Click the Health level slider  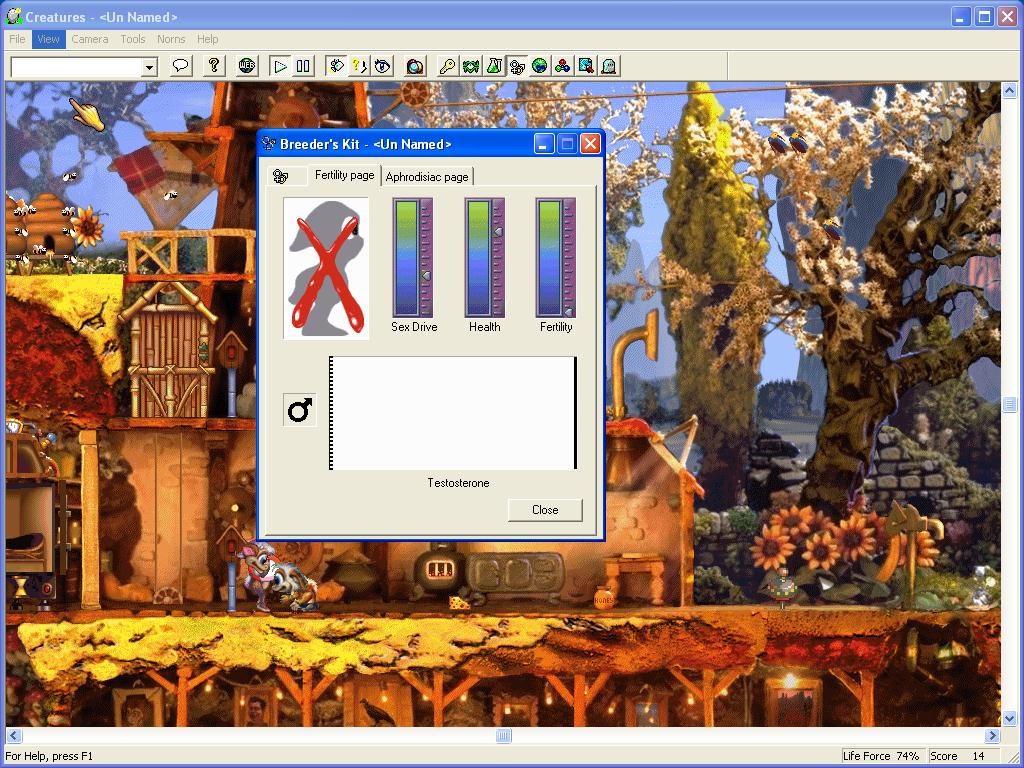coord(485,258)
